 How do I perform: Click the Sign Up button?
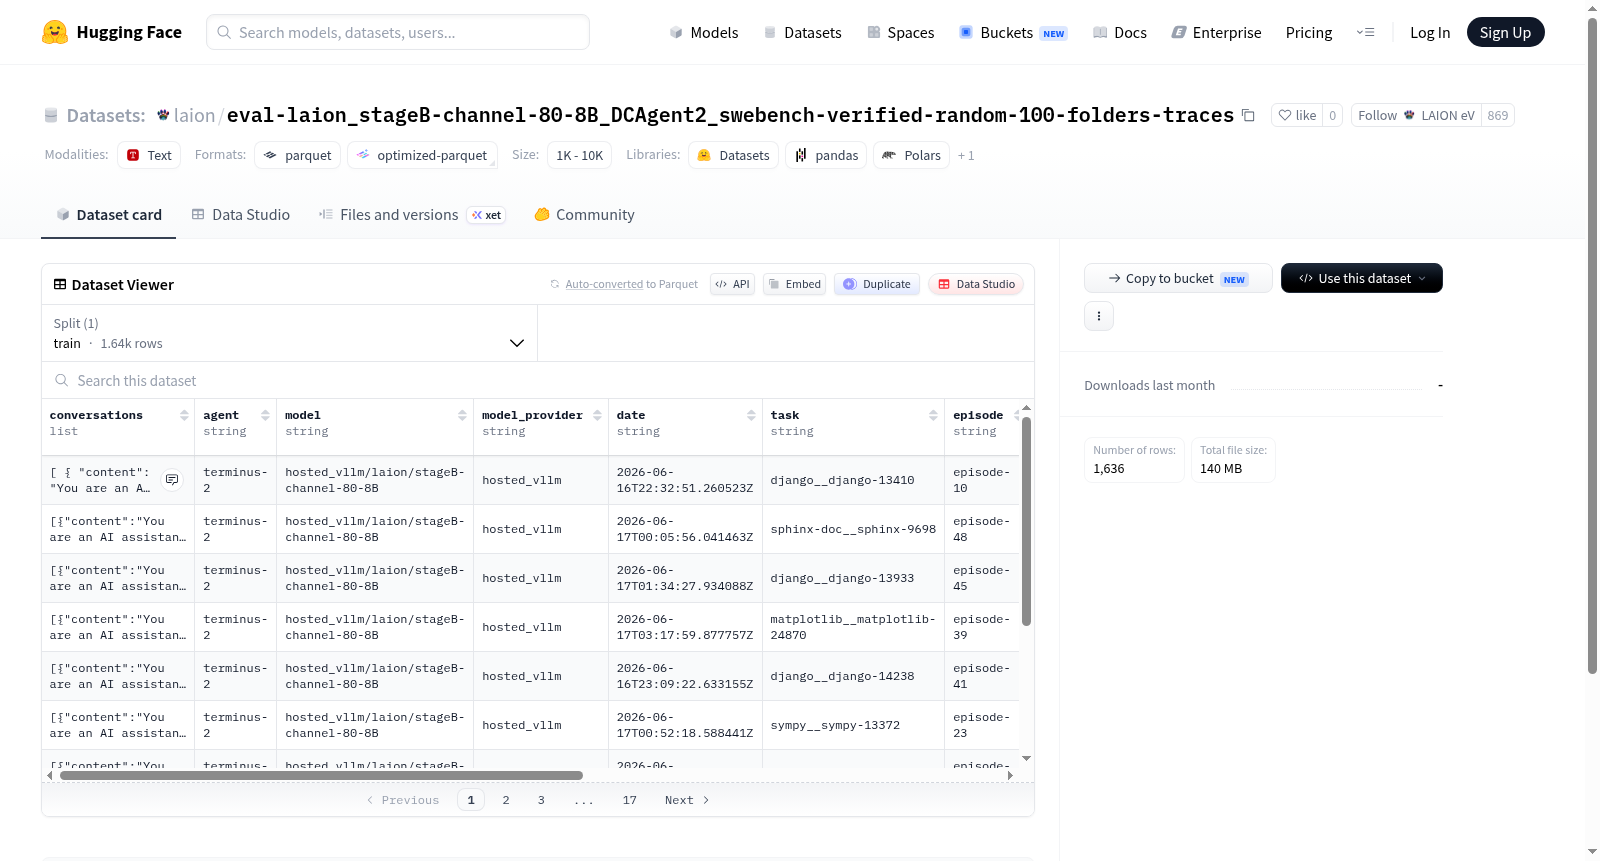click(x=1505, y=32)
